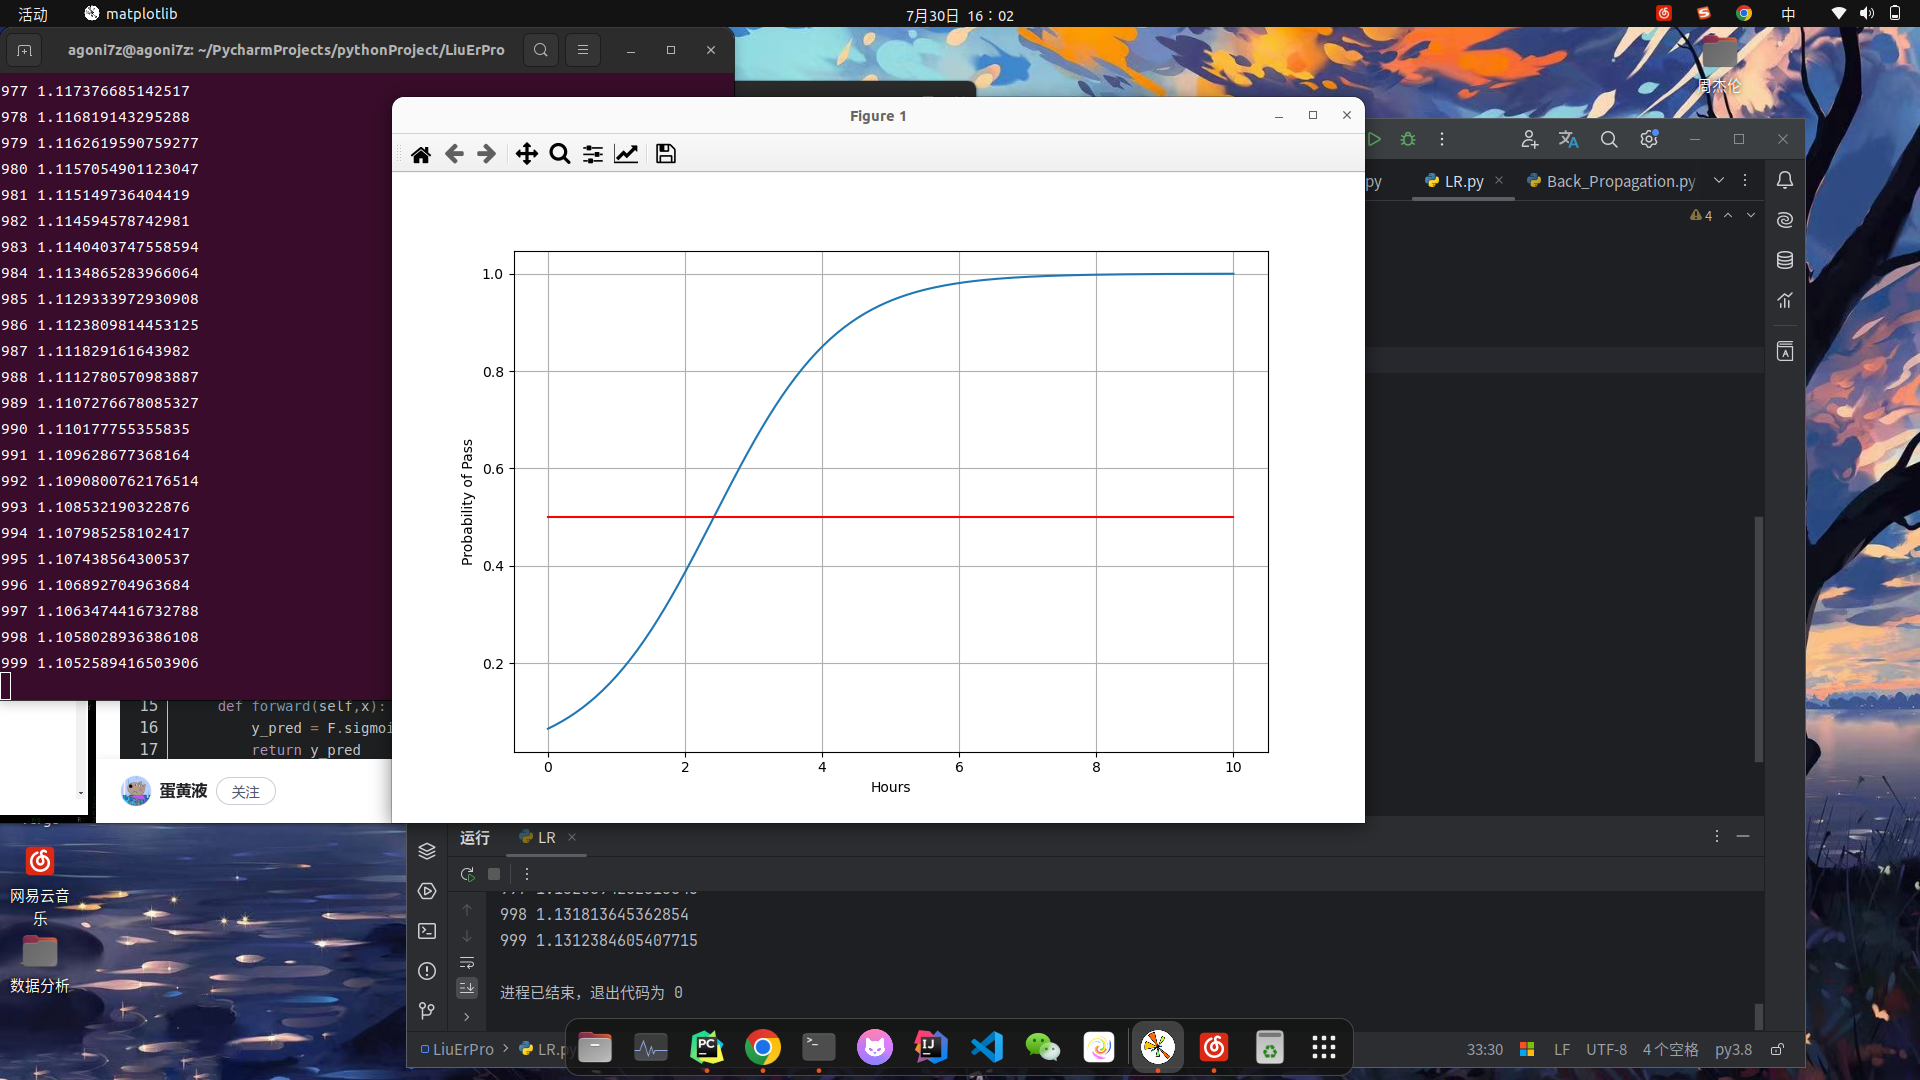
Task: Save the figure with disk icon
Action: click(666, 154)
